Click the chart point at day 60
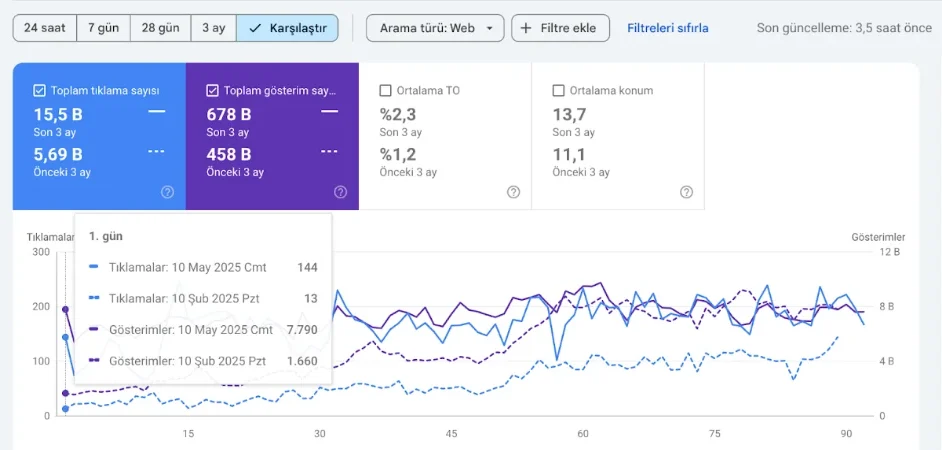 583,290
